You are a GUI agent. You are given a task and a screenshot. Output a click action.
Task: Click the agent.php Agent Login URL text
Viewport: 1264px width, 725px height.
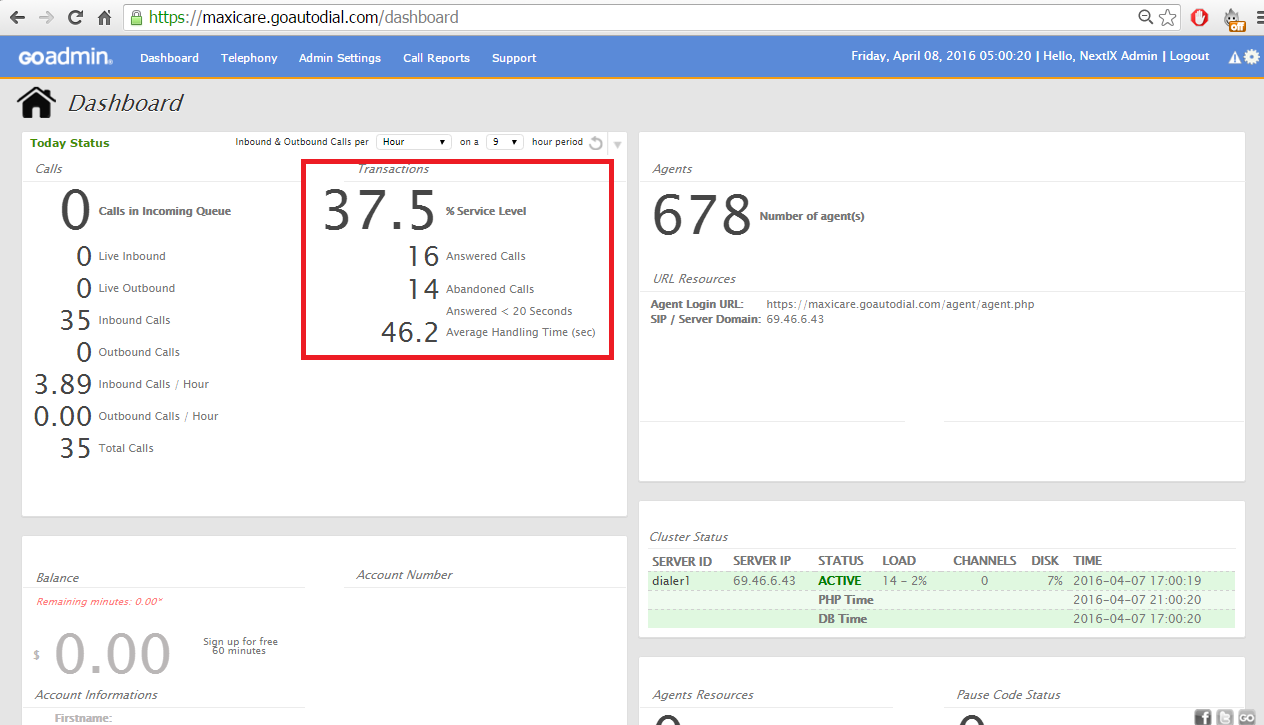[900, 304]
